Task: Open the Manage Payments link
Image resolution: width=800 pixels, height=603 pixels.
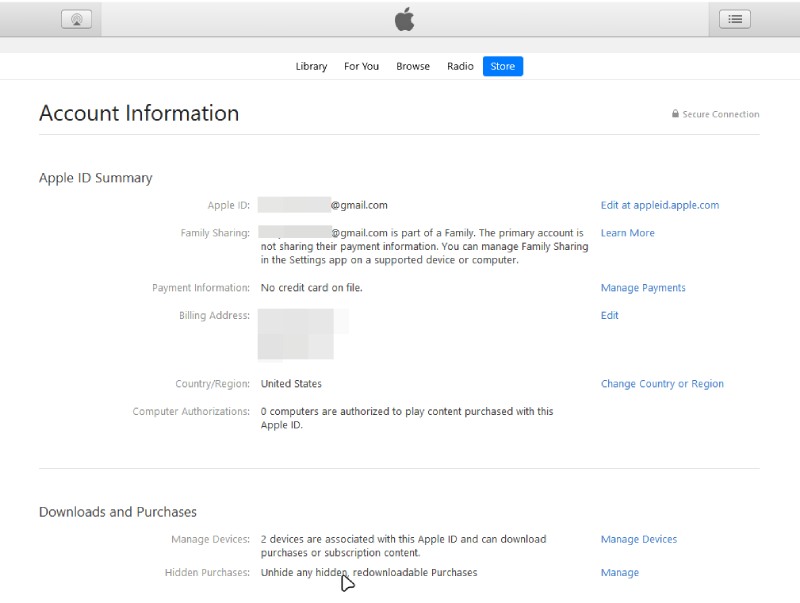Action: [643, 288]
